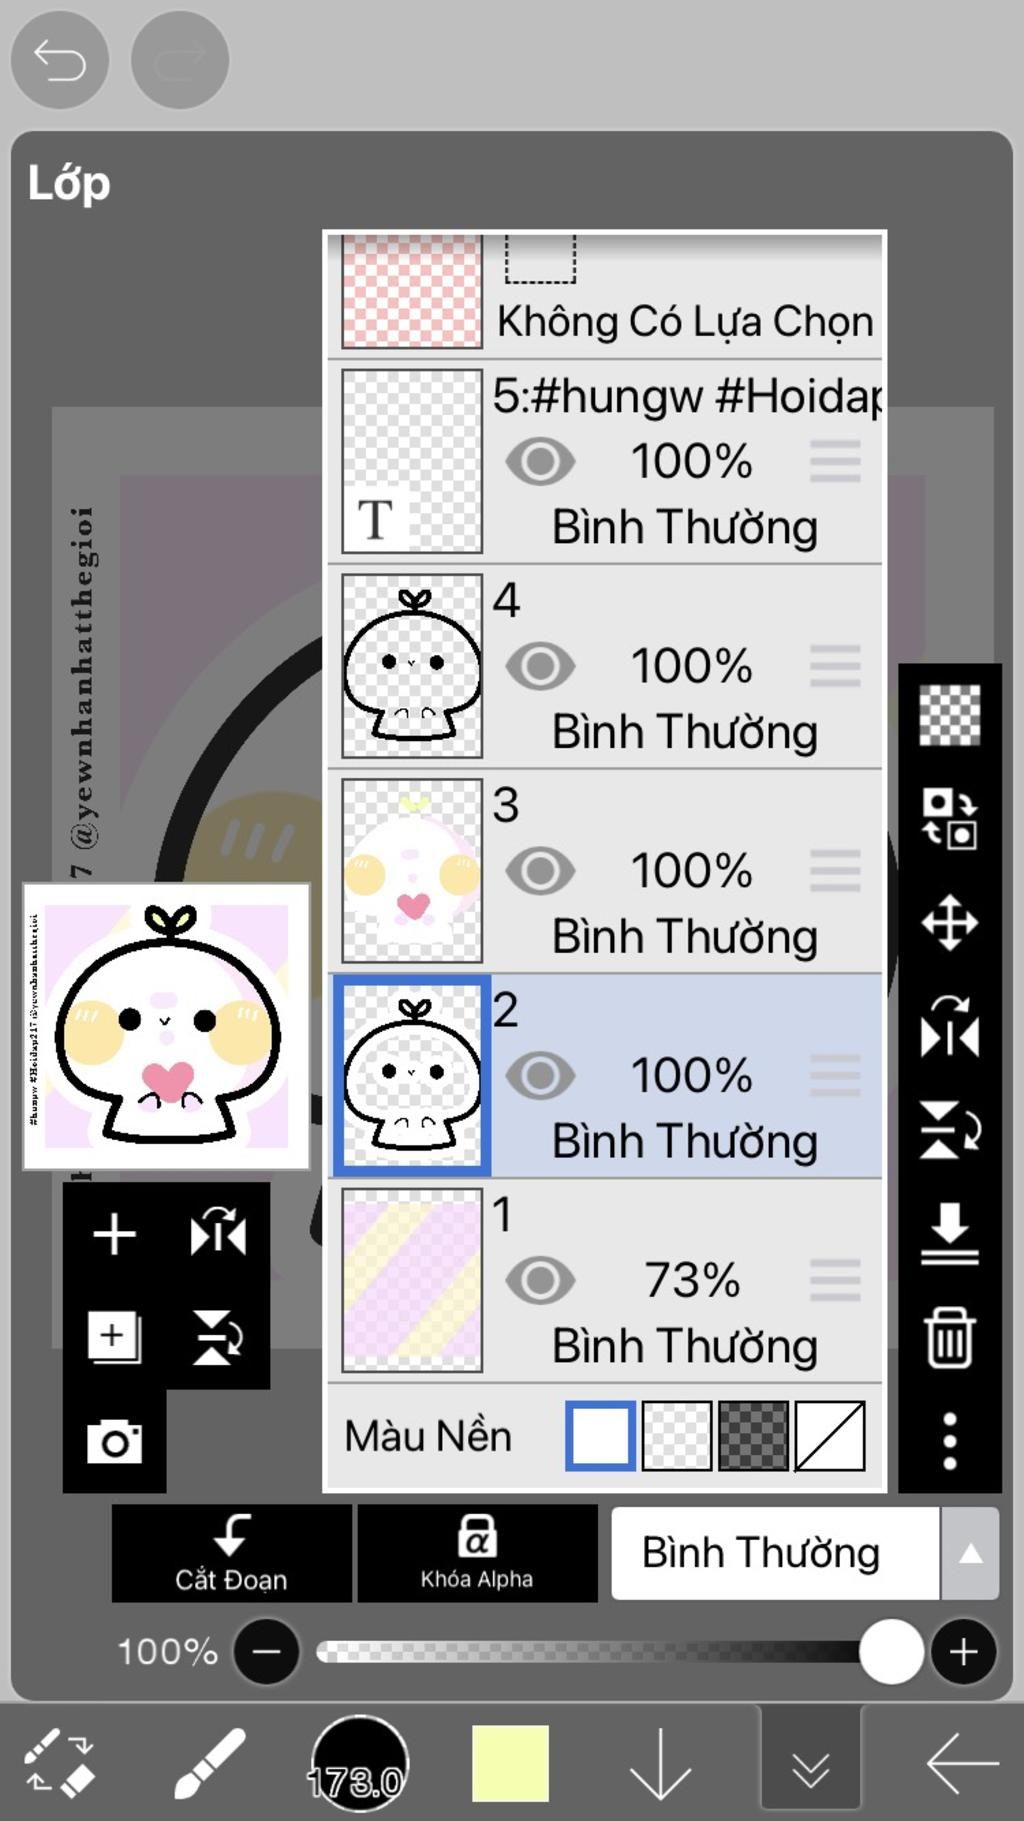1024x1821 pixels.
Task: Expand the Bình Thường blend mode dropdown arrow
Action: coord(970,1553)
